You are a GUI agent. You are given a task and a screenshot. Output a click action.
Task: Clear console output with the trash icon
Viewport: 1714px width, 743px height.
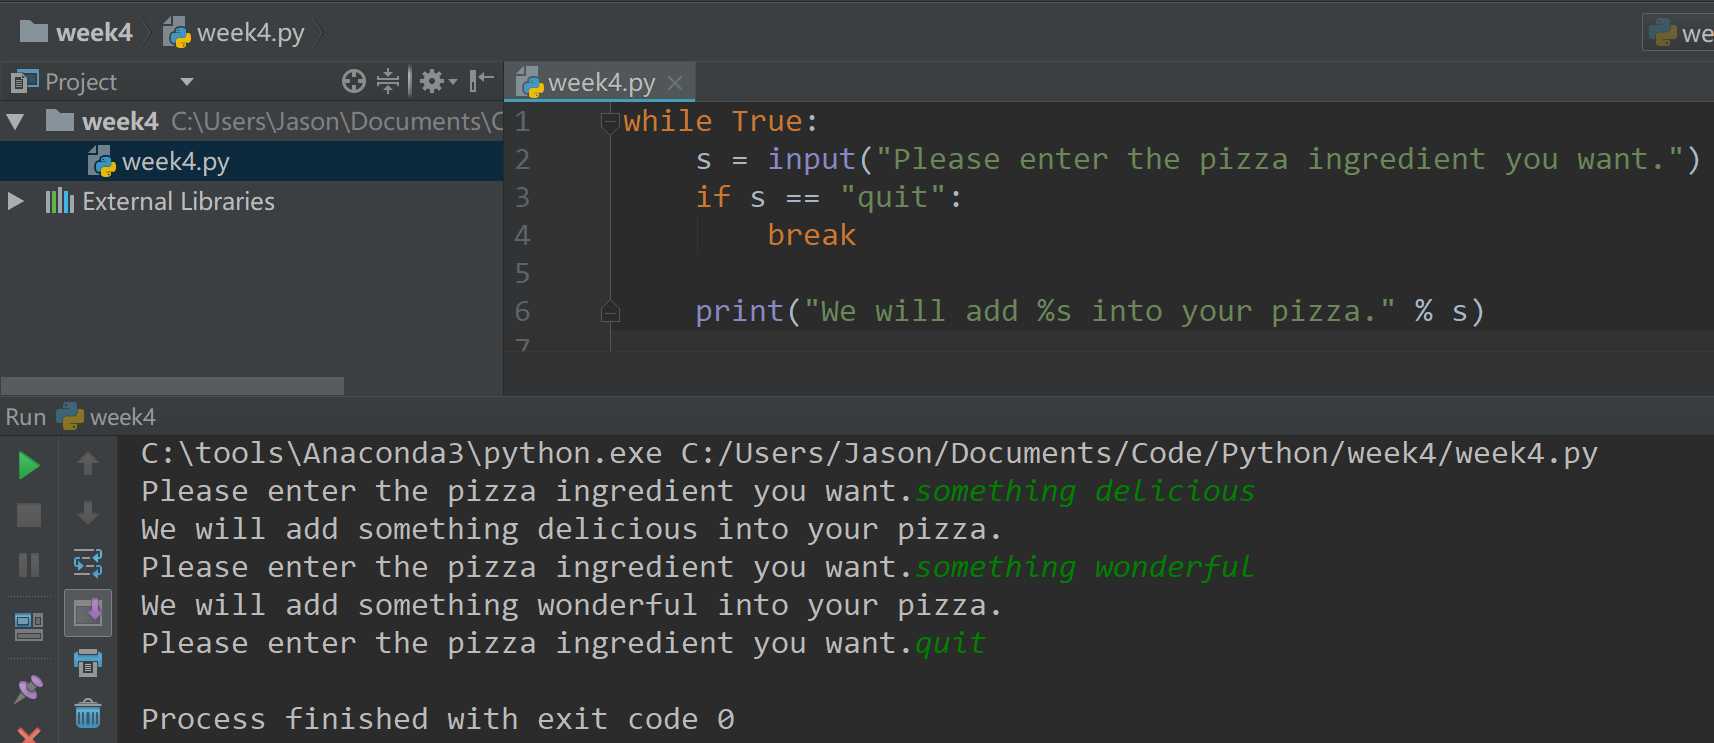click(x=88, y=713)
